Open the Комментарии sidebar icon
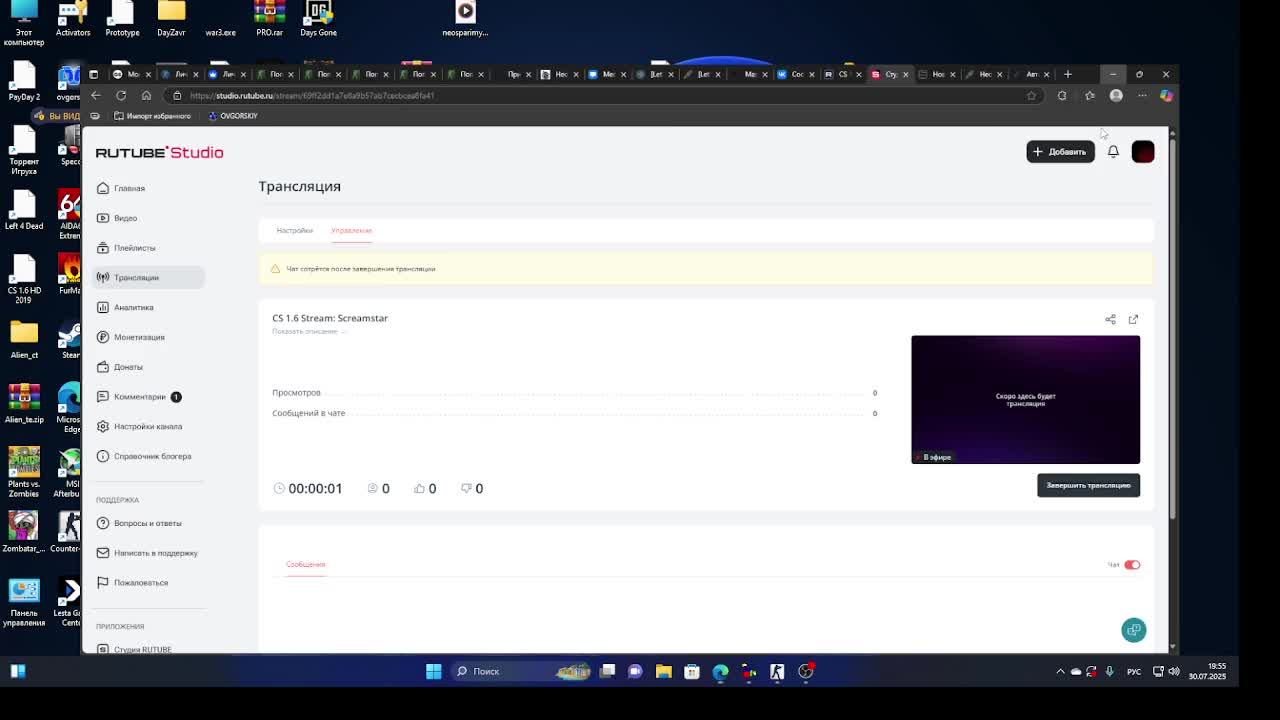 pyautogui.click(x=103, y=396)
